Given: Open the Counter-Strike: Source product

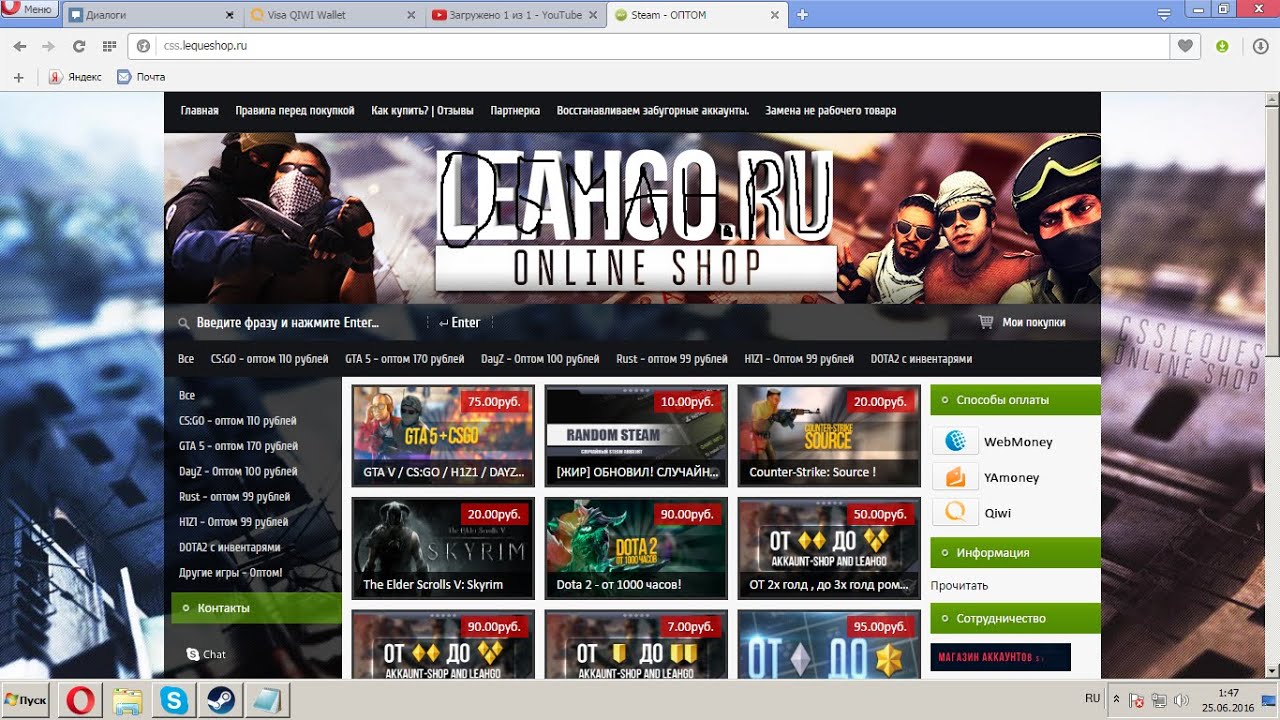Looking at the screenshot, I should [x=829, y=436].
